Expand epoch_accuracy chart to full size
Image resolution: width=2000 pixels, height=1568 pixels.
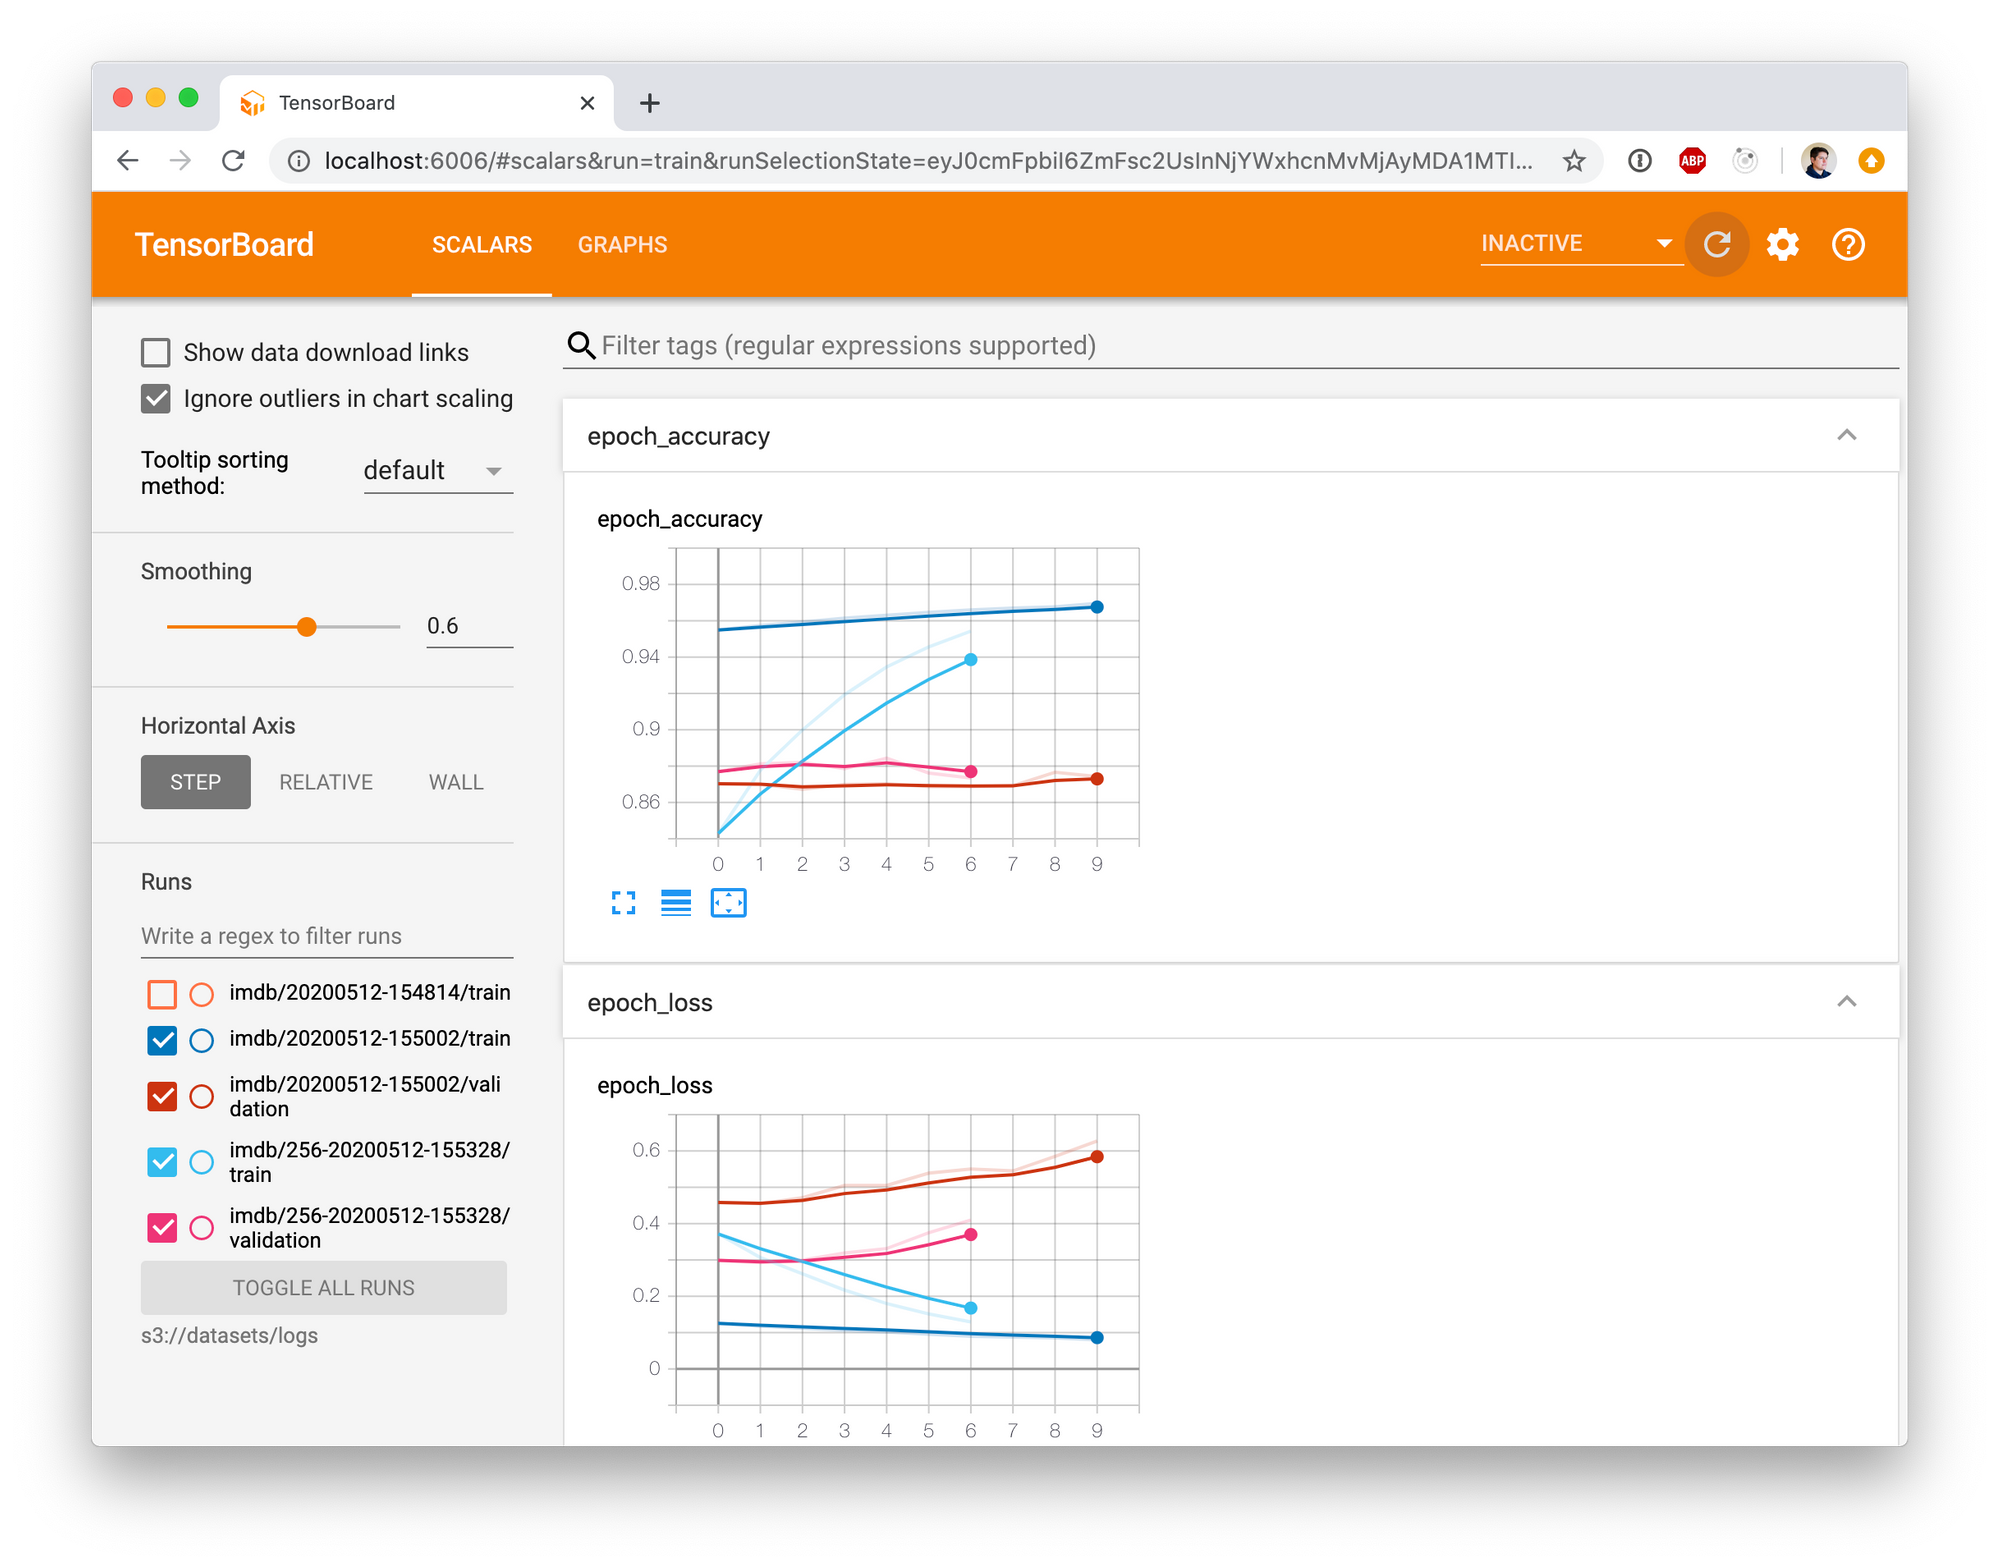623,903
